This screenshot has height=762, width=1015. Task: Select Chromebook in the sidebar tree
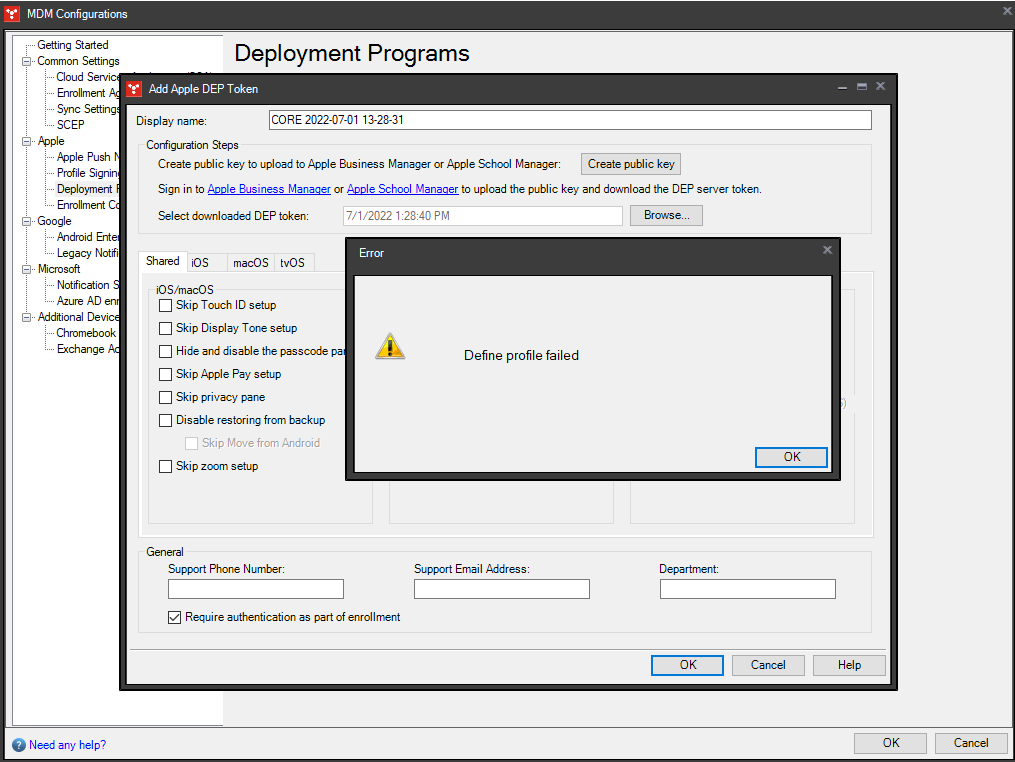pyautogui.click(x=86, y=332)
